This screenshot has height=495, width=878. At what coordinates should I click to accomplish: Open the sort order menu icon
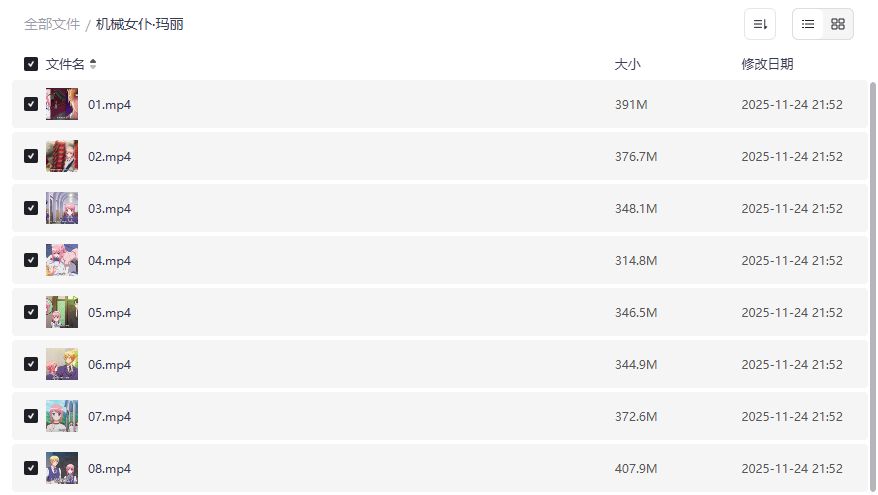pyautogui.click(x=760, y=24)
